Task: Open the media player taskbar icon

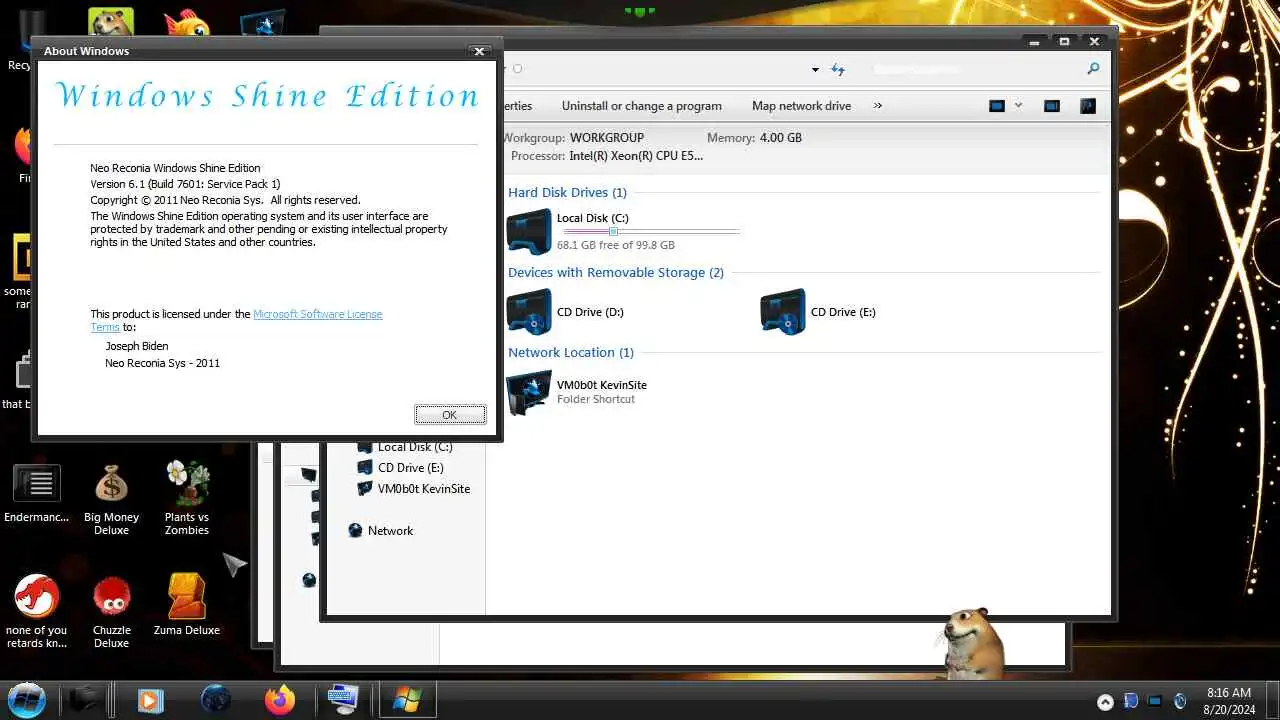Action: point(150,700)
